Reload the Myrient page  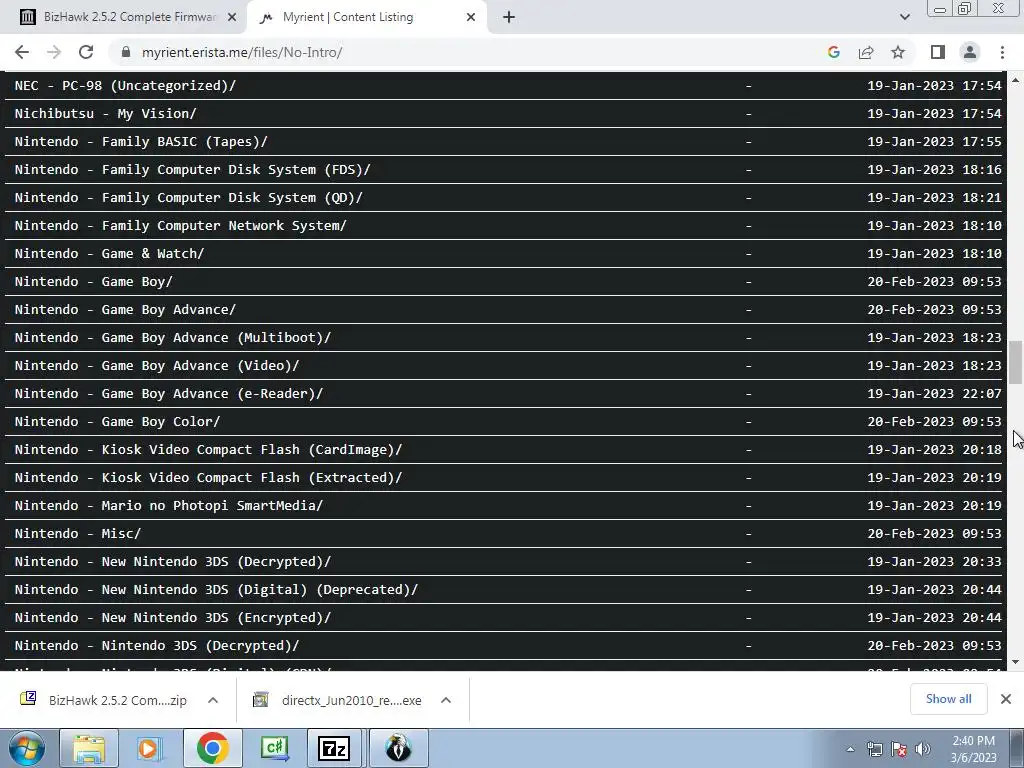click(x=86, y=52)
